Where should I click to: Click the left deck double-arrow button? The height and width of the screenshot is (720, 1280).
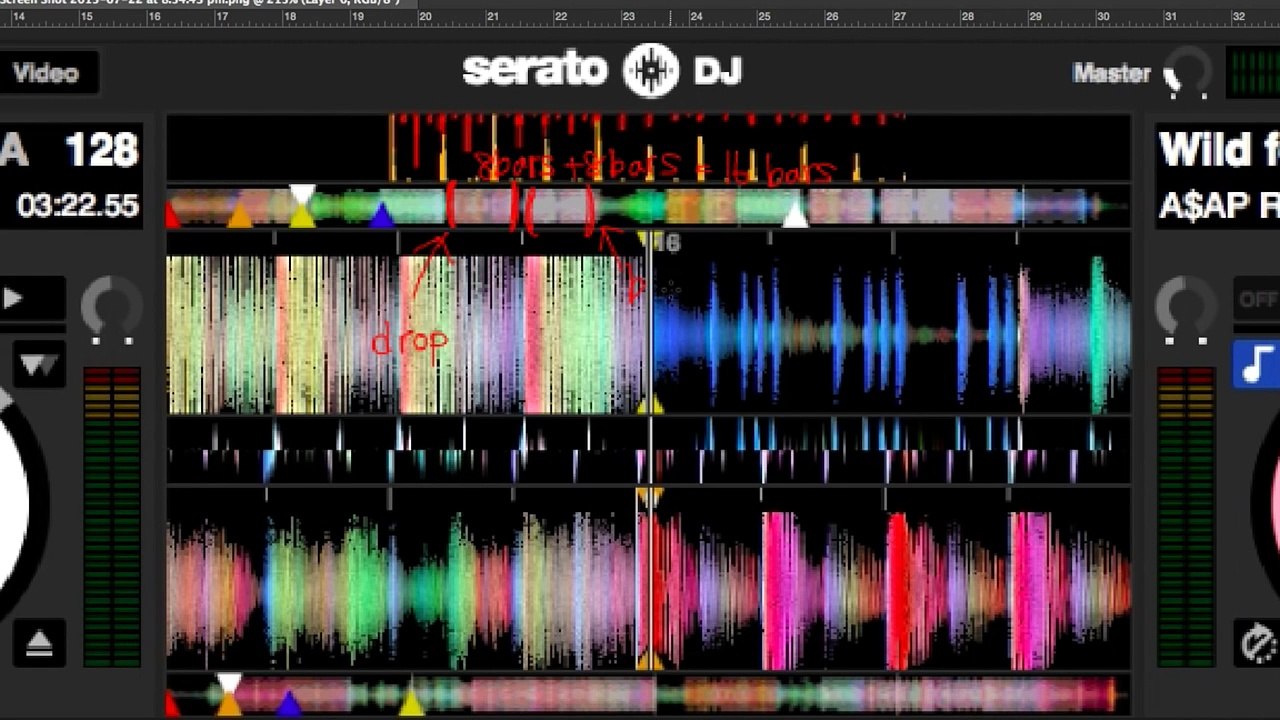(x=37, y=366)
